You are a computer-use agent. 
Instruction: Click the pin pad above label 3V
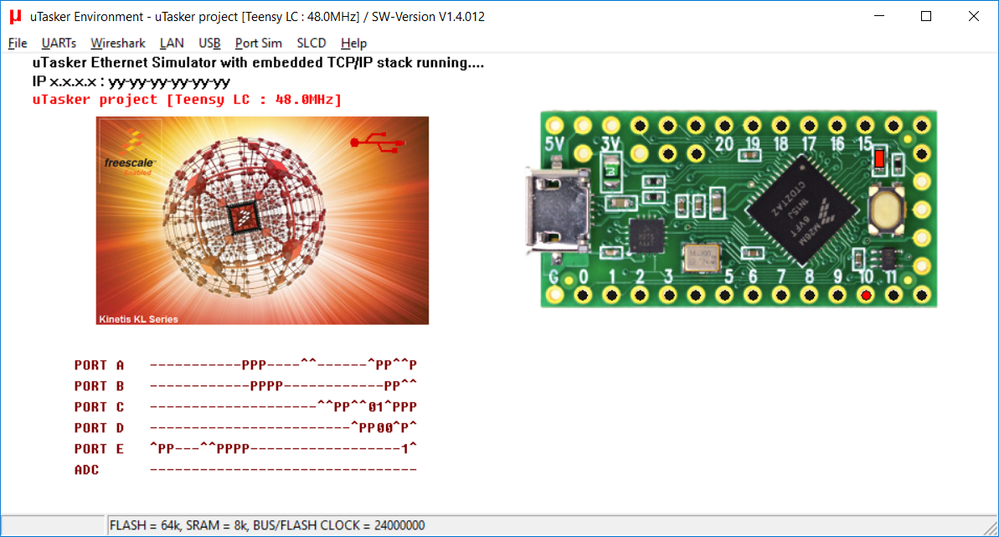point(611,125)
